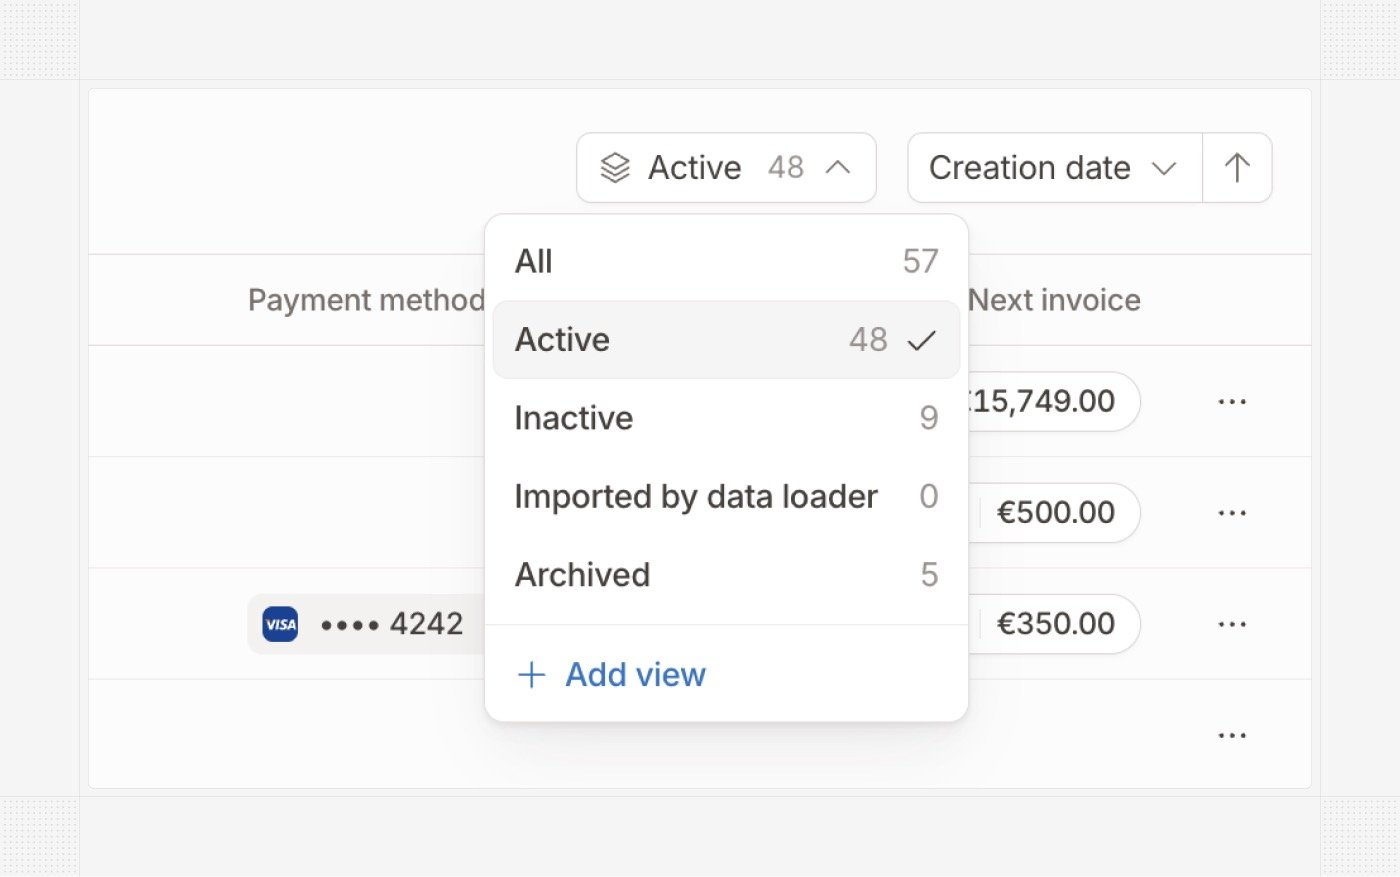The height and width of the screenshot is (877, 1400).
Task: Choose the Inactive view
Action: pos(726,418)
